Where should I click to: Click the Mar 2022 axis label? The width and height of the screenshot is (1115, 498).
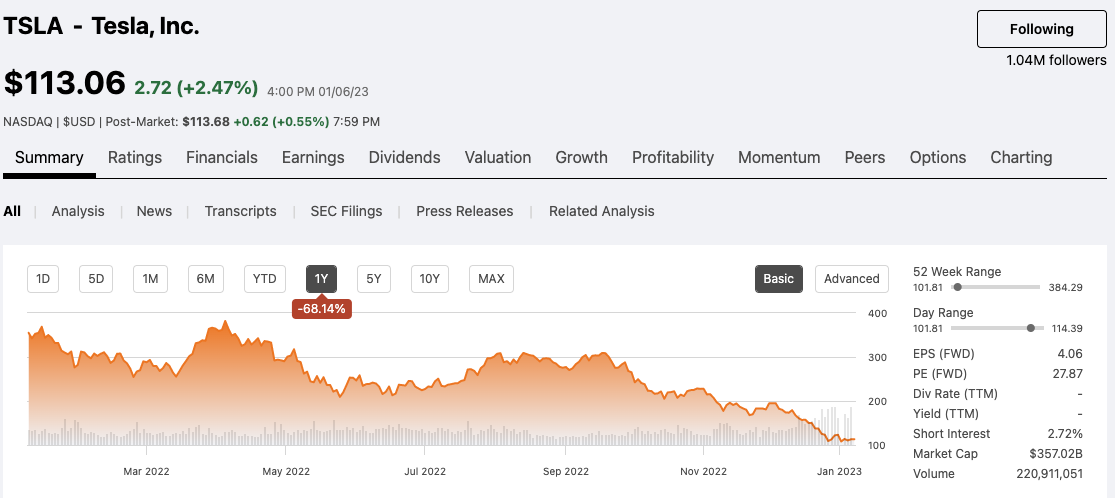[x=146, y=471]
